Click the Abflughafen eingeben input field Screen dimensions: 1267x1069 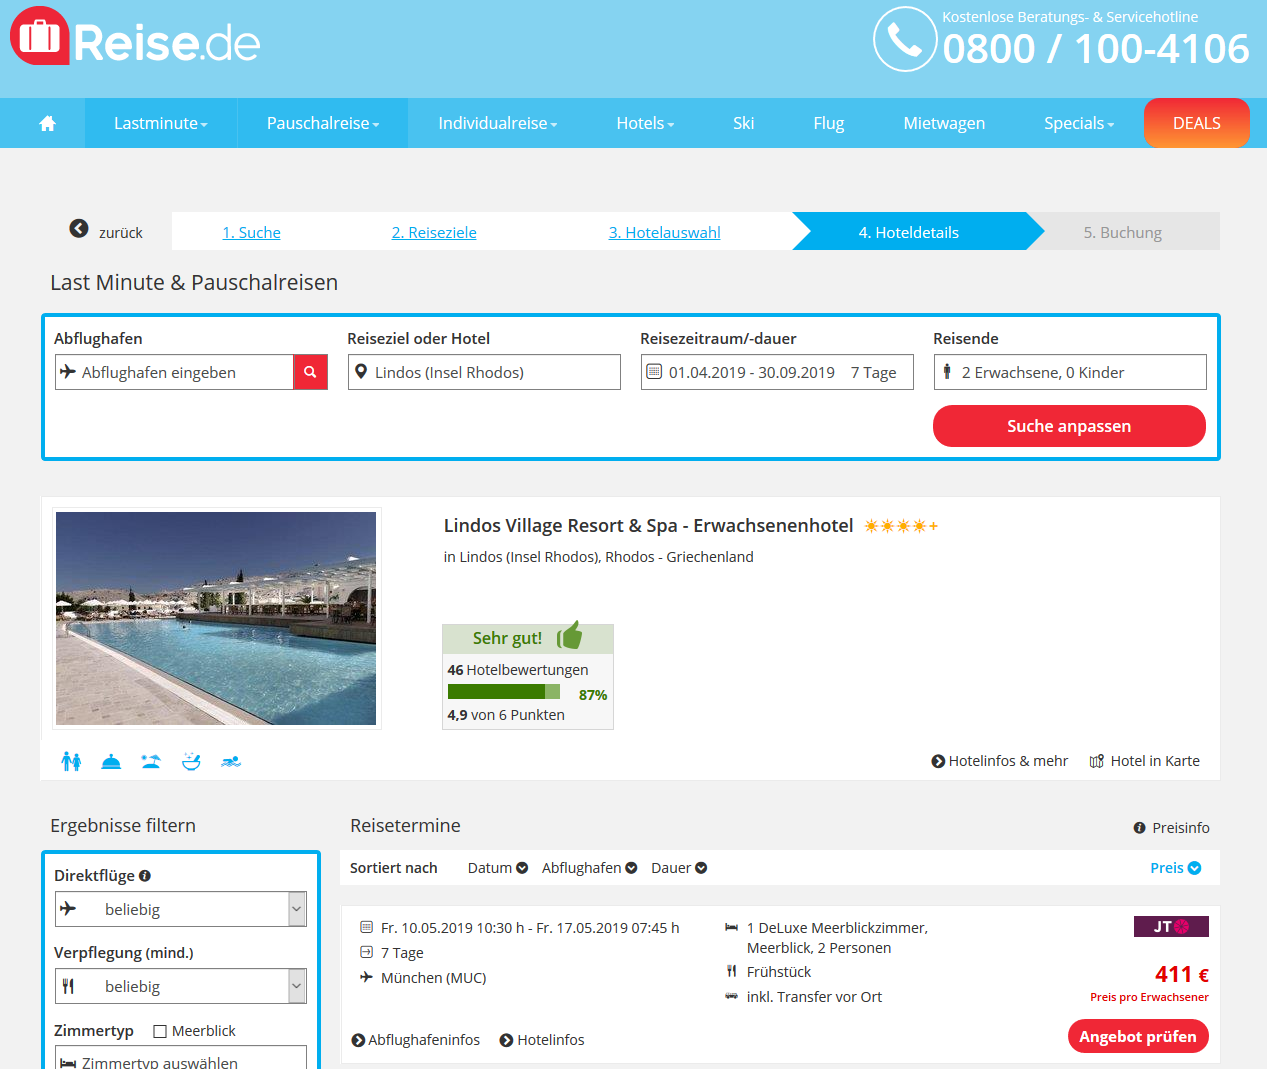(x=174, y=372)
